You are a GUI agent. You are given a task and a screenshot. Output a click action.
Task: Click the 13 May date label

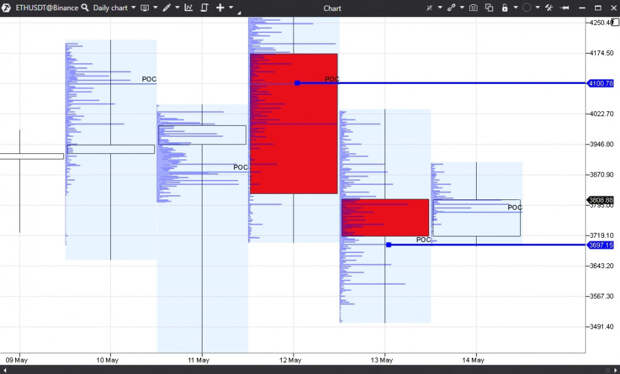point(382,360)
